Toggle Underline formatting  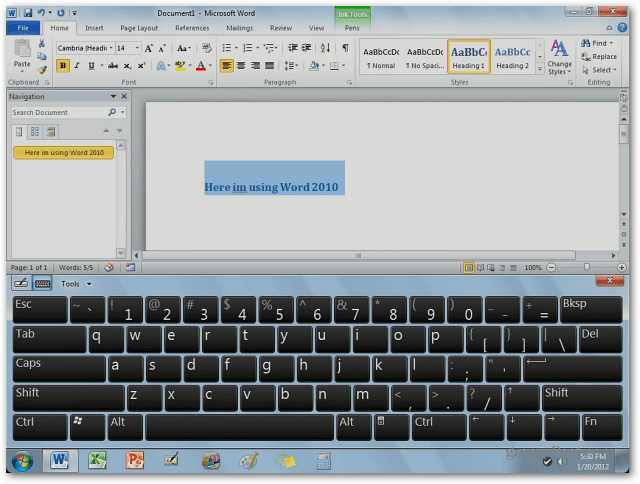click(x=91, y=66)
